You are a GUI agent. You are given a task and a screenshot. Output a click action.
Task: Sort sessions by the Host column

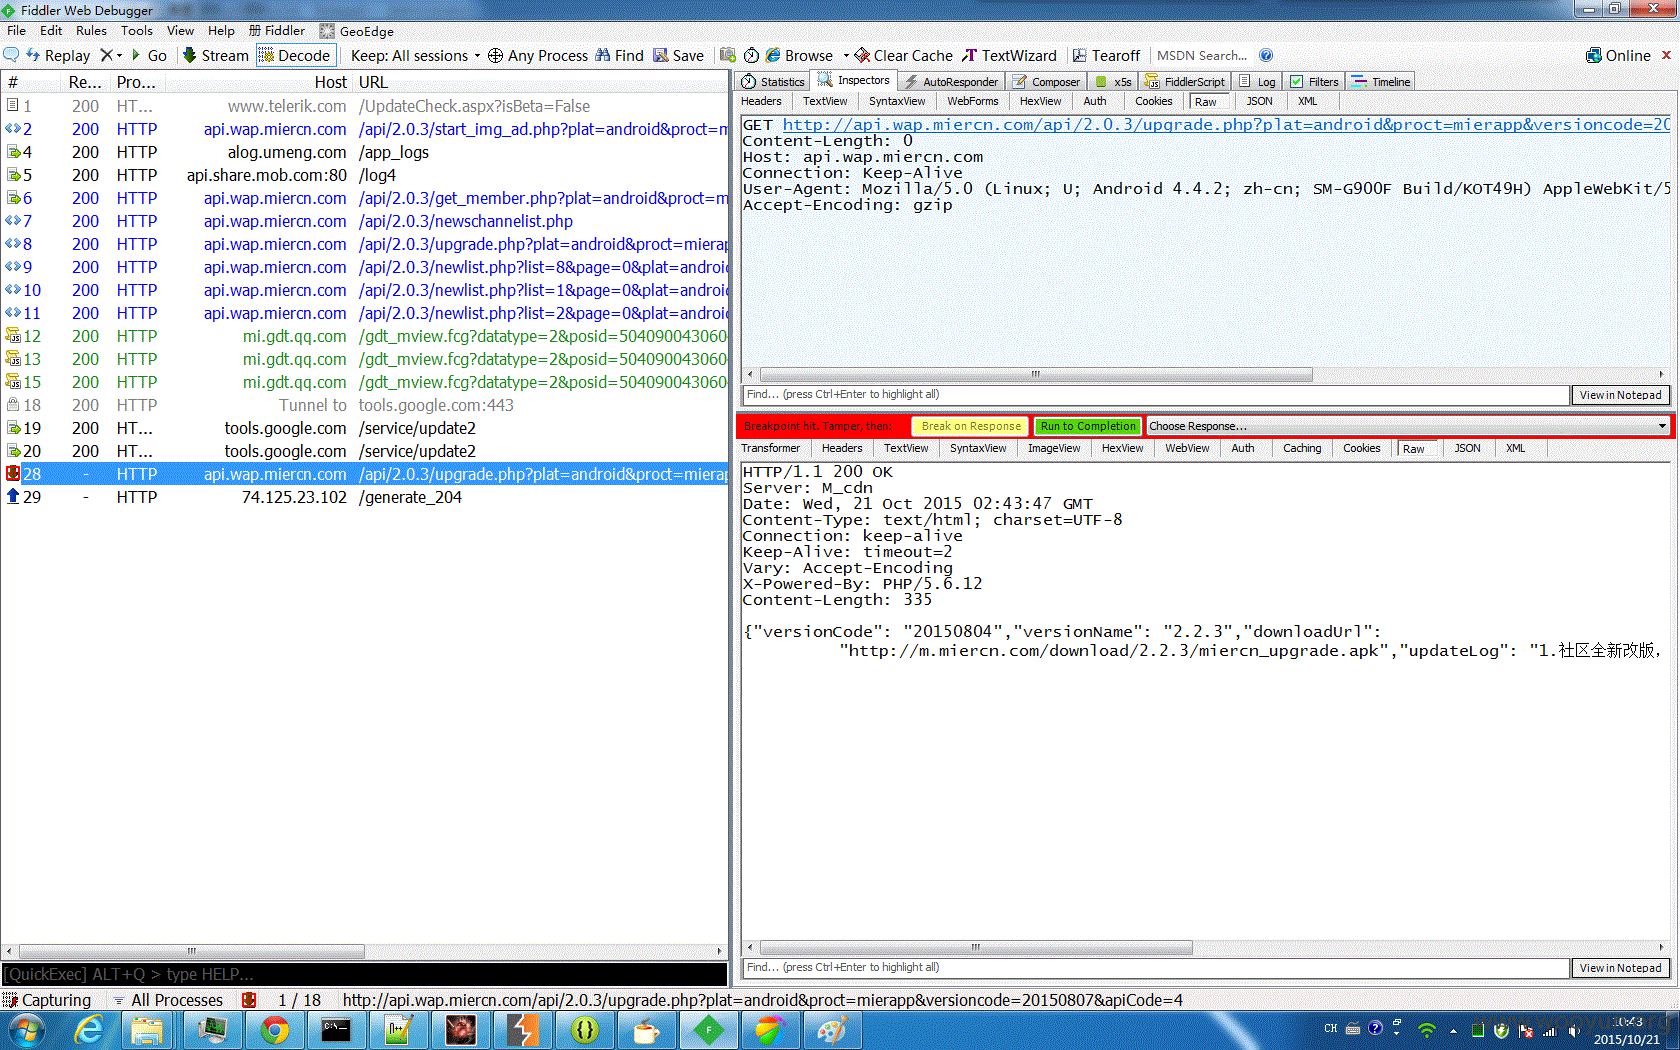[x=330, y=82]
